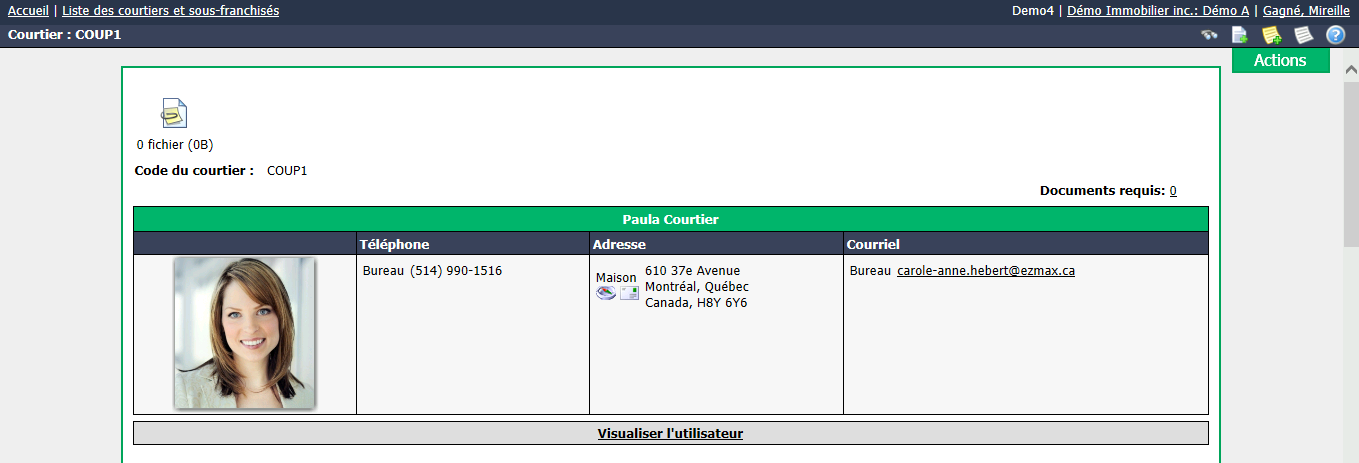Click the green Paula Courtier header bar
Screen dimensions: 1359x463
tap(670, 219)
